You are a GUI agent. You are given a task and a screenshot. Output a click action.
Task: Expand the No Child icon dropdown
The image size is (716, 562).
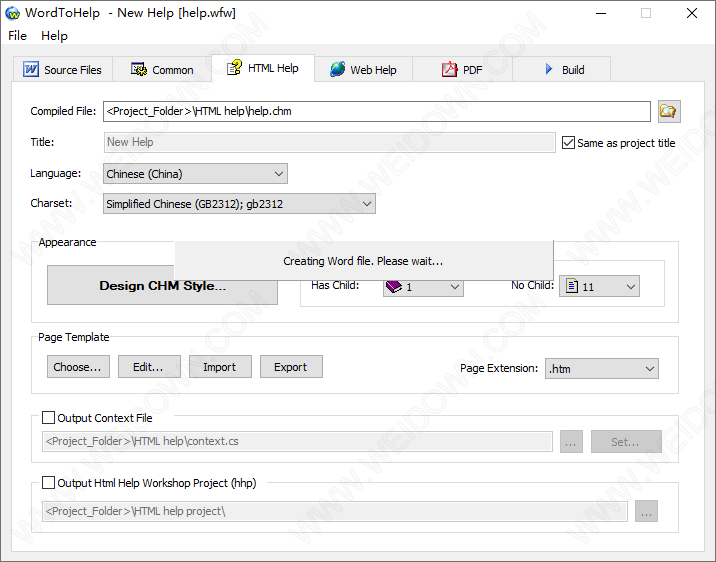(x=599, y=287)
